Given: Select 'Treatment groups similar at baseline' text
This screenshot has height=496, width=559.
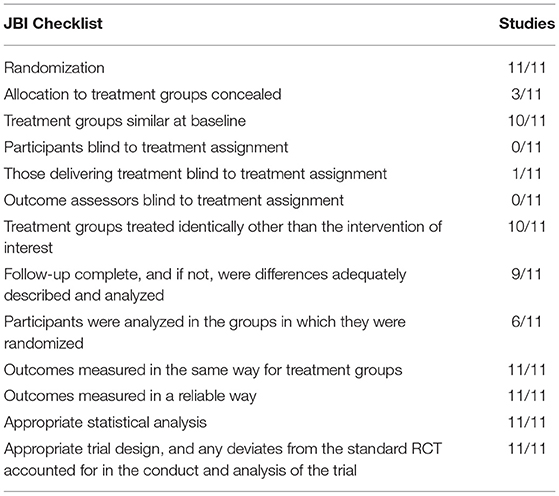Looking at the screenshot, I should click(125, 121).
